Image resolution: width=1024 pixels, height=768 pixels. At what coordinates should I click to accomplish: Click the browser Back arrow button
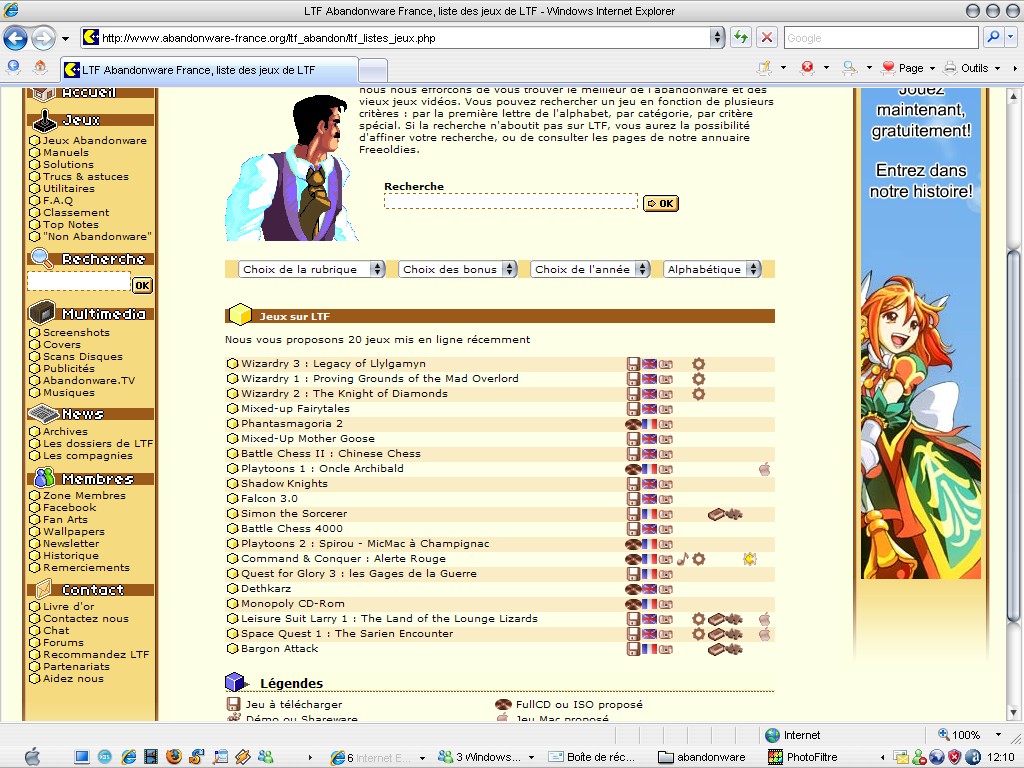(x=16, y=38)
